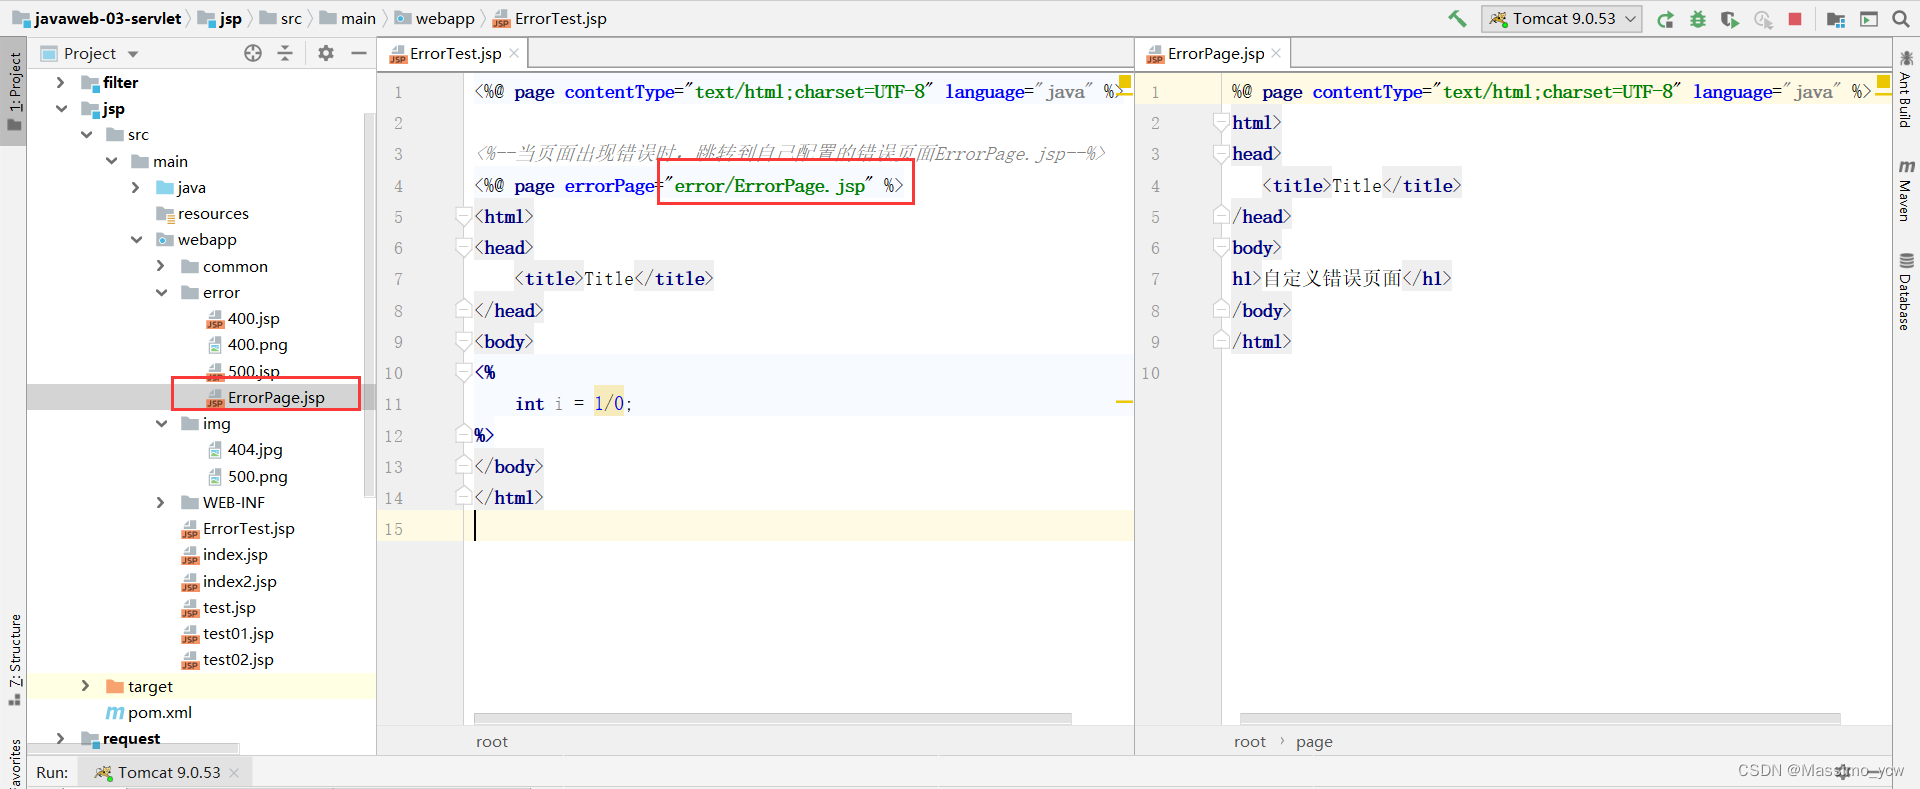Click the Profiler run icon
The height and width of the screenshot is (789, 1920).
click(x=1763, y=19)
